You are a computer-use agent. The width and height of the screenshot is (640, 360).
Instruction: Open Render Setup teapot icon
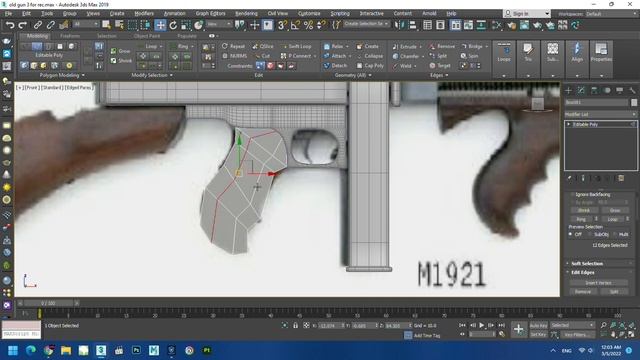click(511, 25)
